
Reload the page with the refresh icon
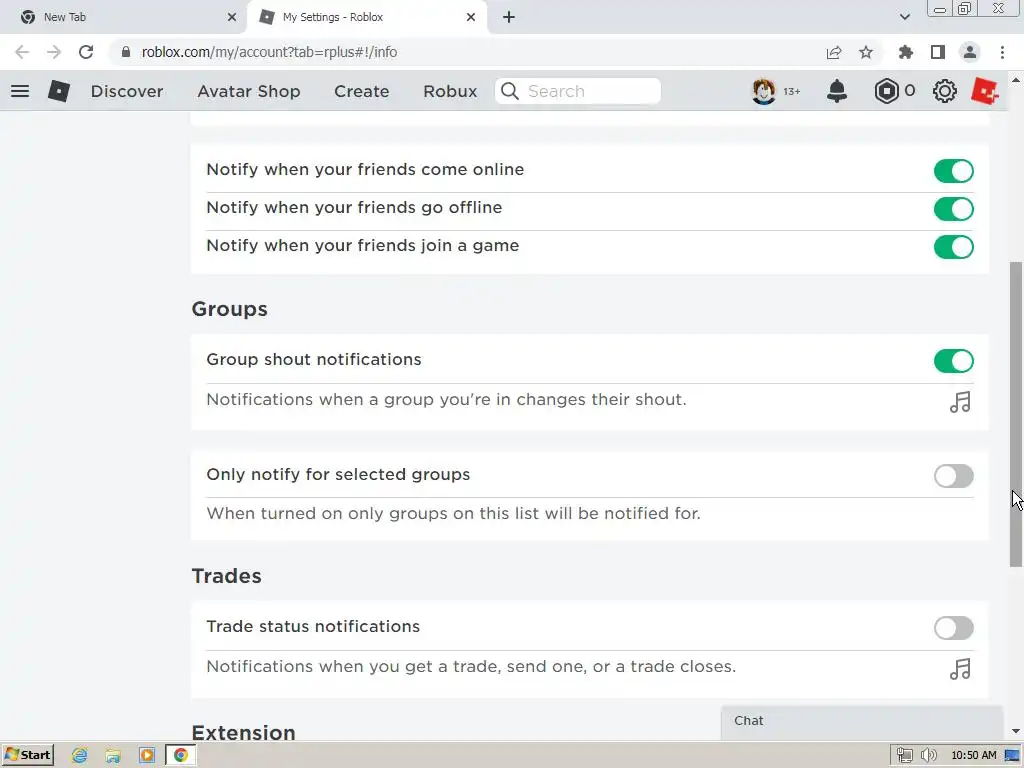(86, 52)
